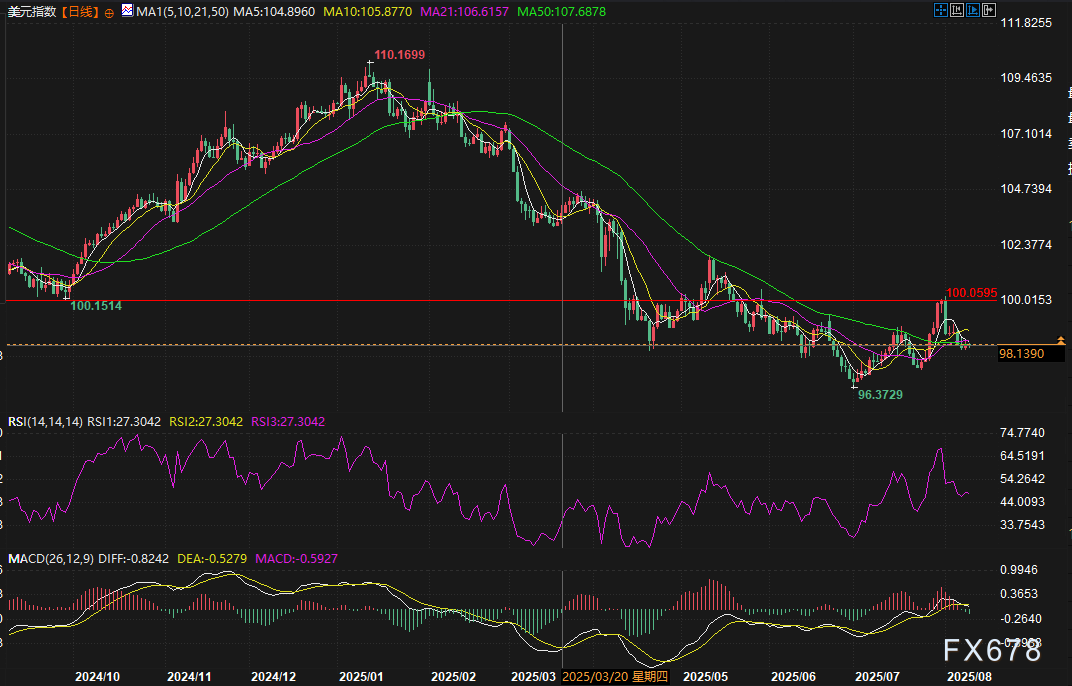Select the 日线 period label
The image size is (1072, 686).
pyautogui.click(x=79, y=12)
